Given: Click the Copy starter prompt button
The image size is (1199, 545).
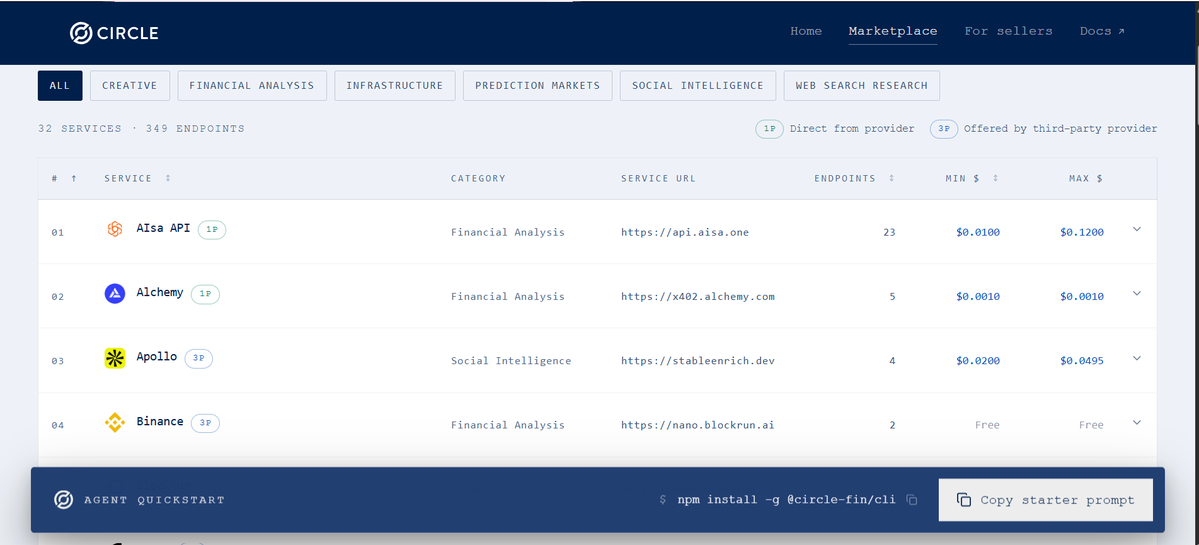Looking at the screenshot, I should pos(1045,500).
